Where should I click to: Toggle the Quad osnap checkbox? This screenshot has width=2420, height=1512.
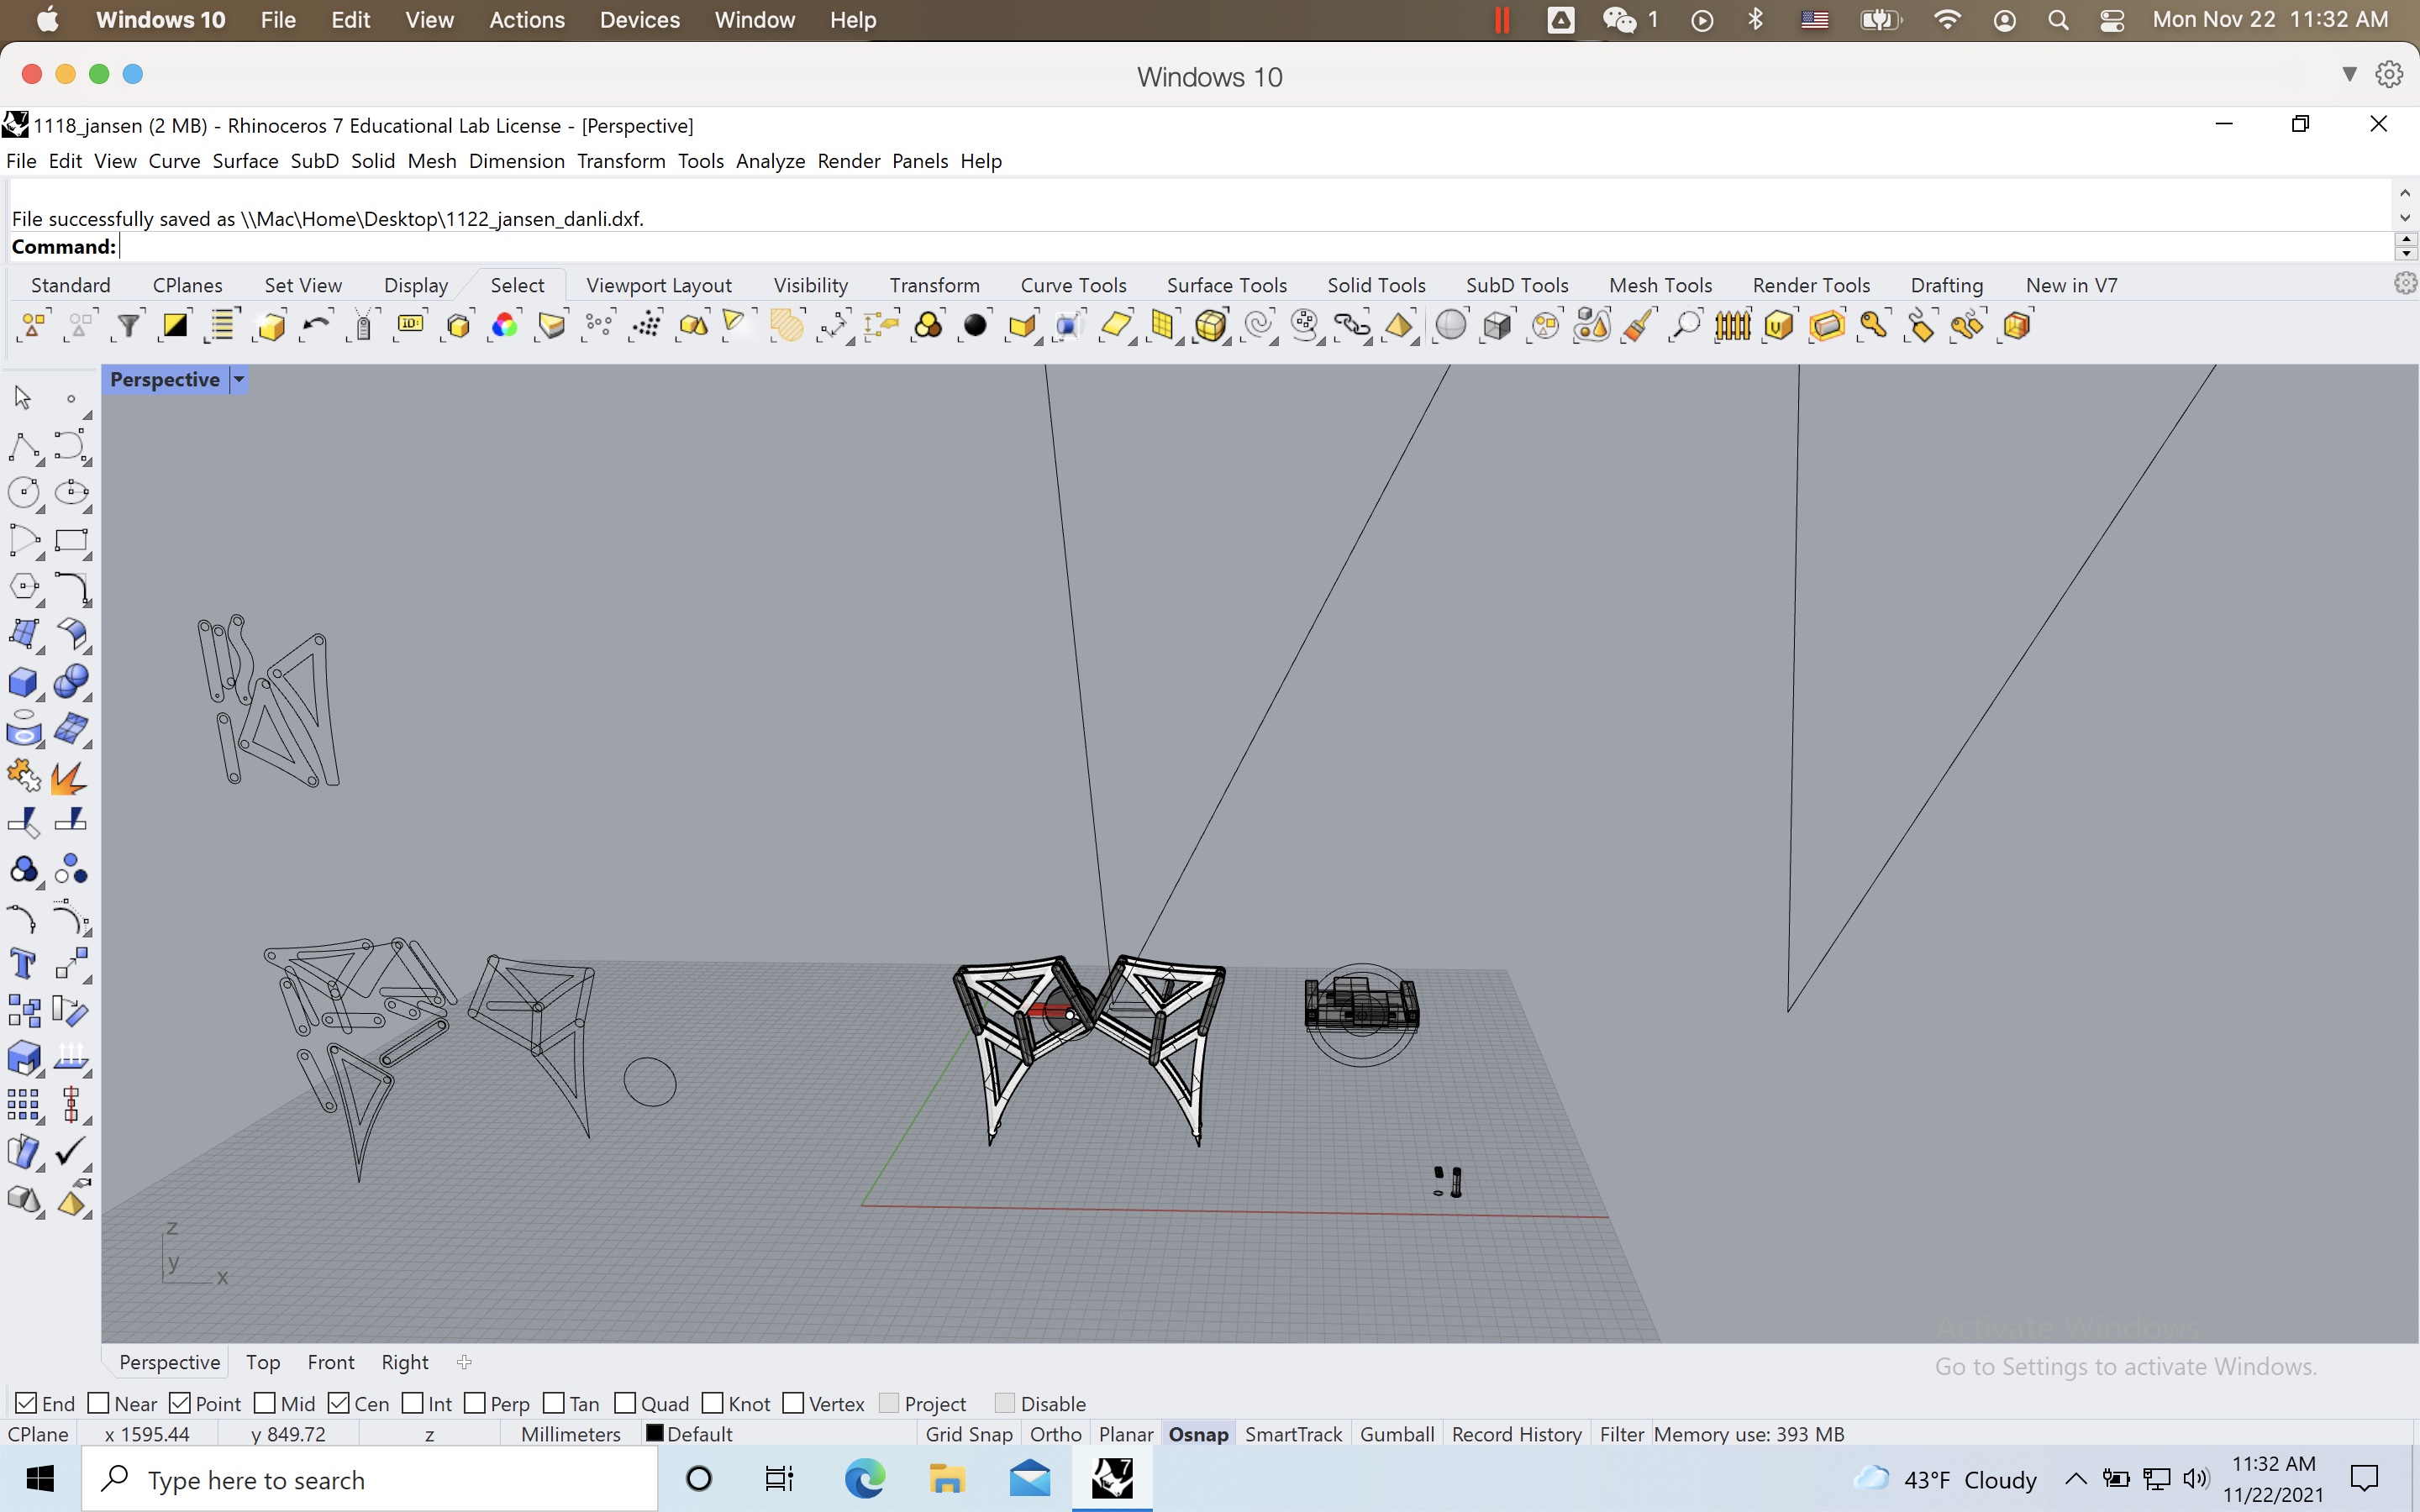[625, 1403]
